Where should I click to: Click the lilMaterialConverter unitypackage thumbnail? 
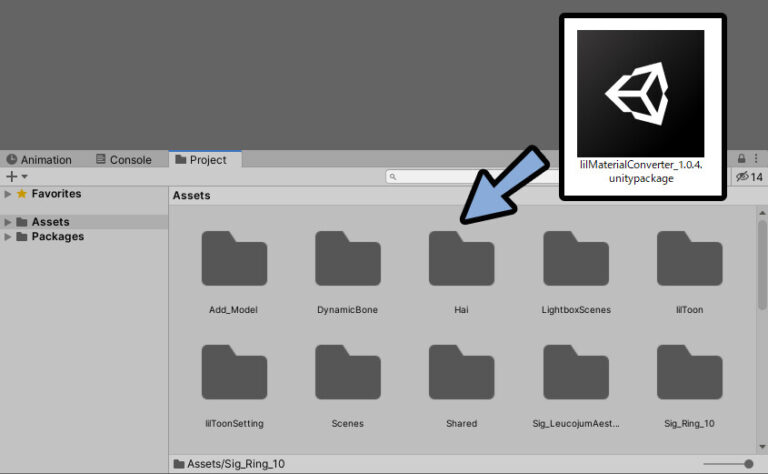[640, 93]
